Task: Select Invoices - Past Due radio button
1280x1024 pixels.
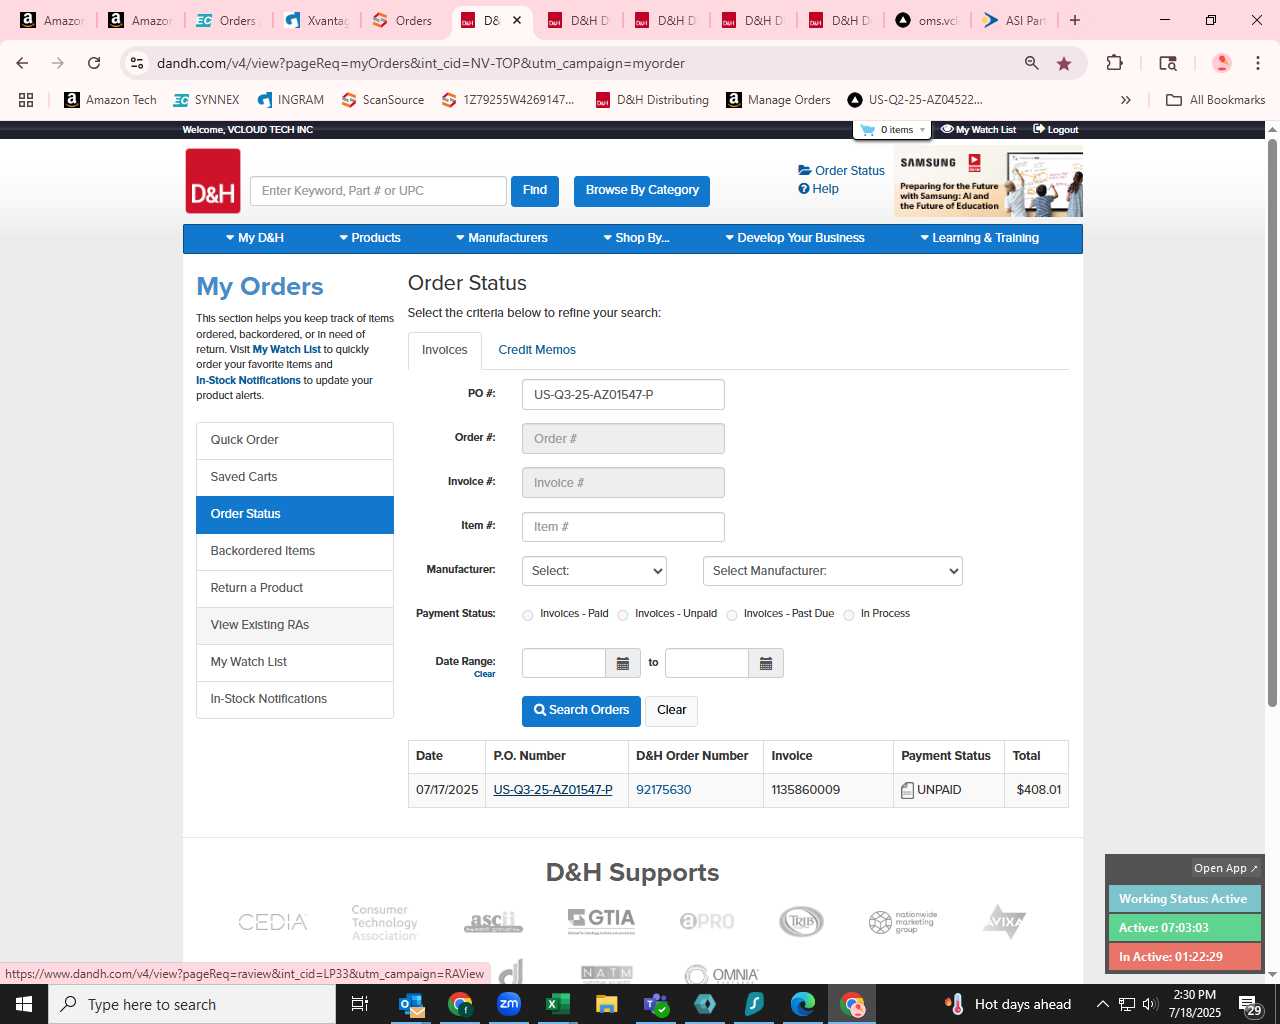Action: click(731, 615)
